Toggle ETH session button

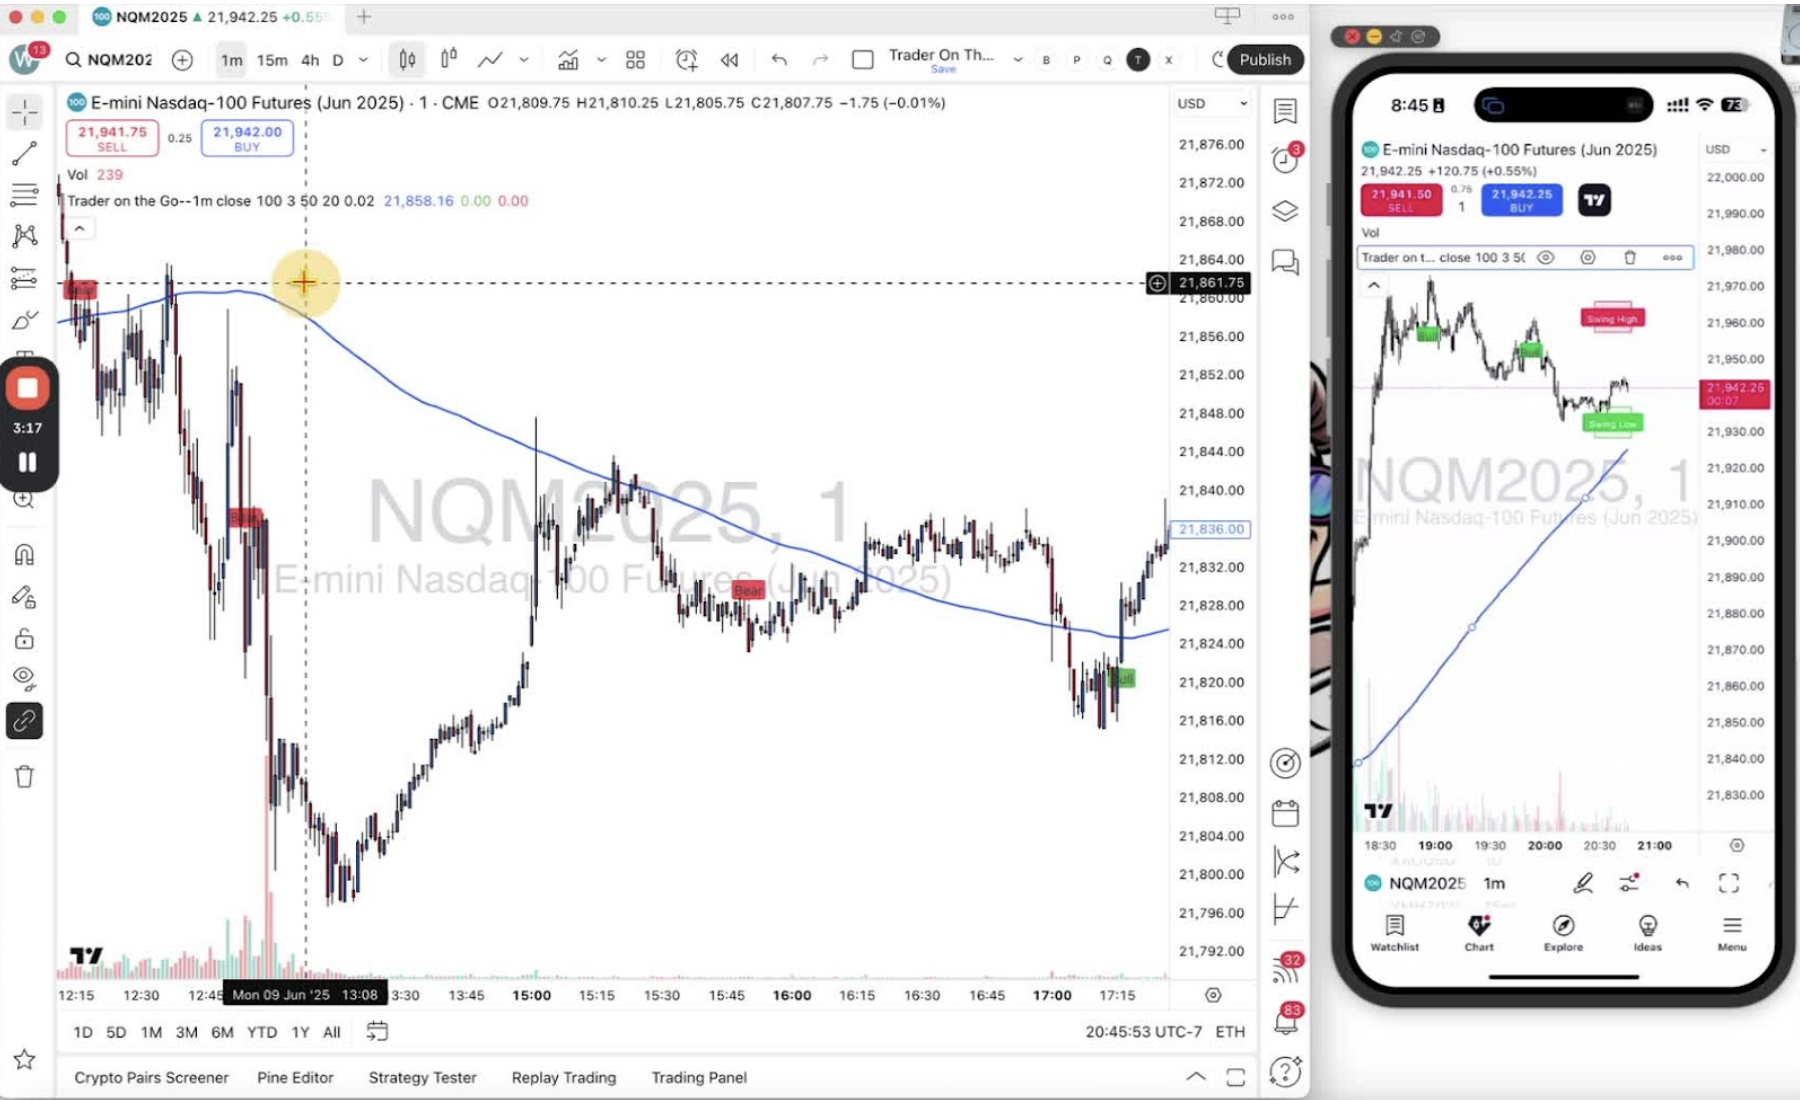tap(1230, 1031)
